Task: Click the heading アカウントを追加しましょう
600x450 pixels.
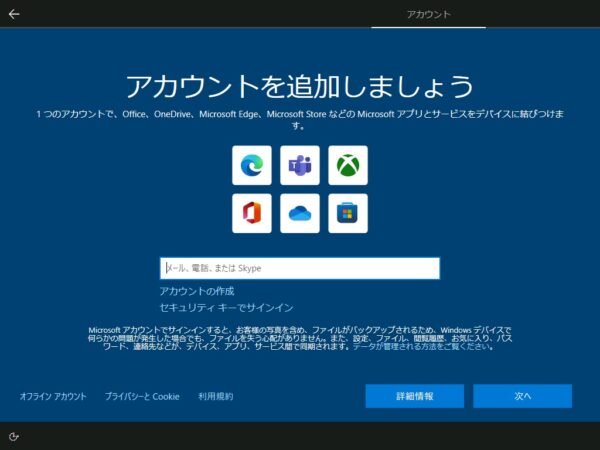Action: coord(300,86)
